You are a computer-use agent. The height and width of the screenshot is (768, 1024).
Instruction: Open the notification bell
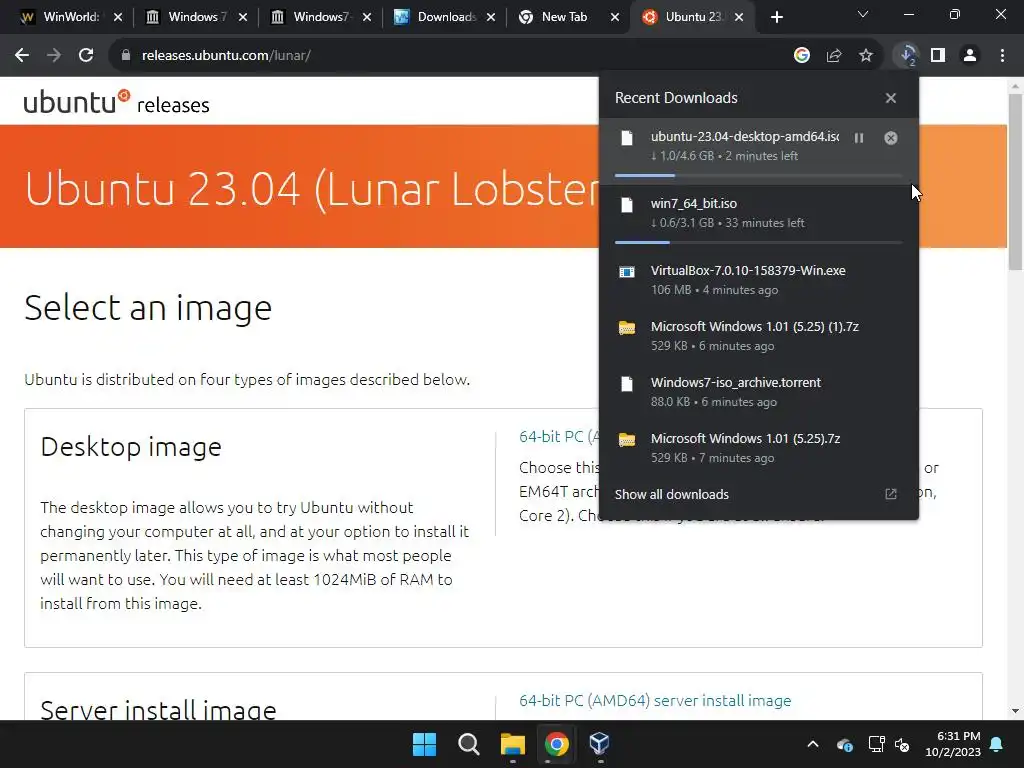[x=997, y=744]
